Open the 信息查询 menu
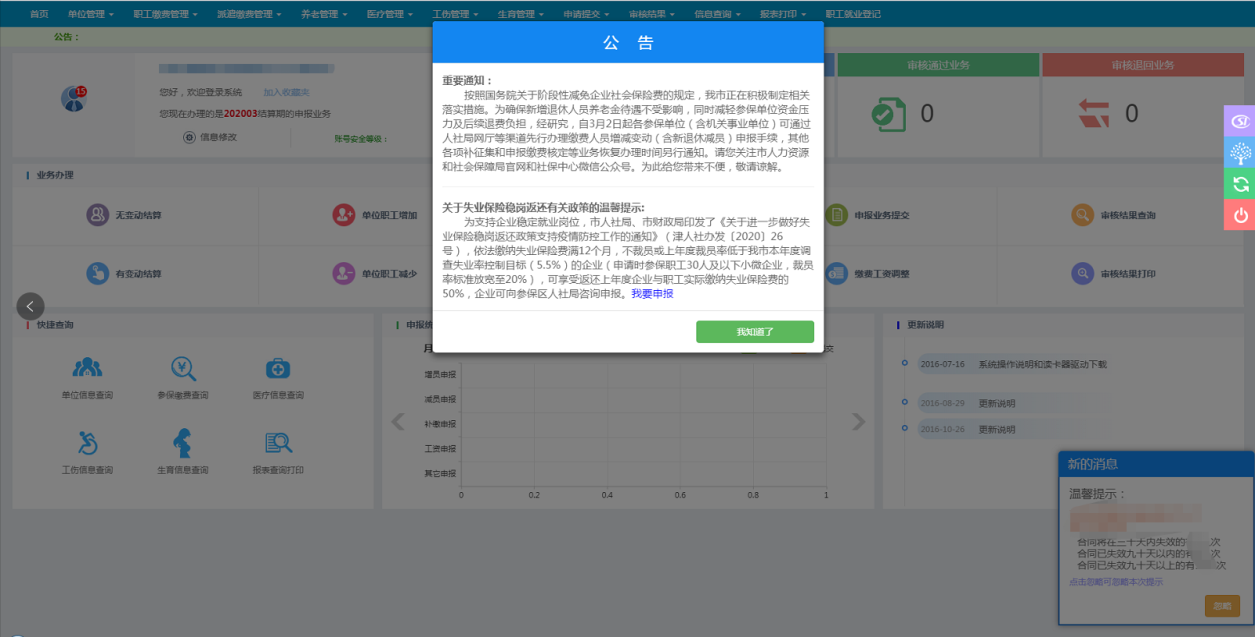 tap(718, 14)
